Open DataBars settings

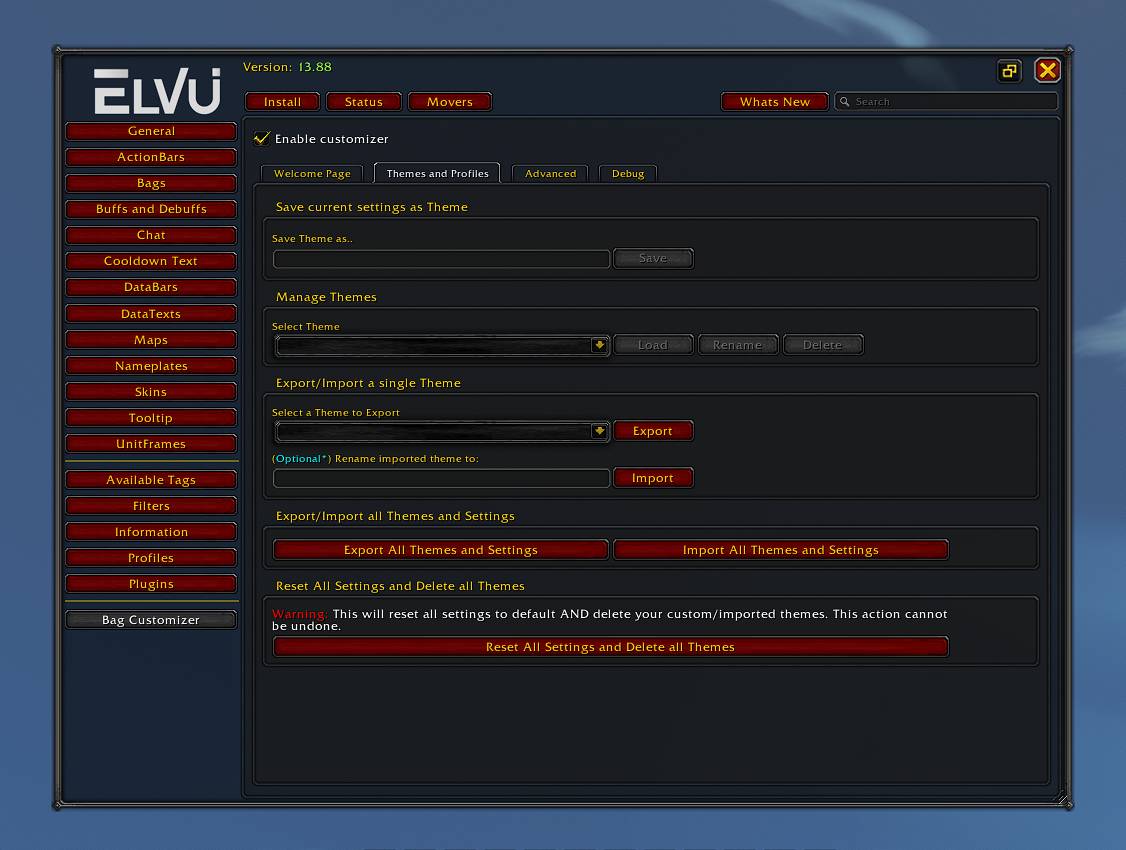click(x=151, y=287)
